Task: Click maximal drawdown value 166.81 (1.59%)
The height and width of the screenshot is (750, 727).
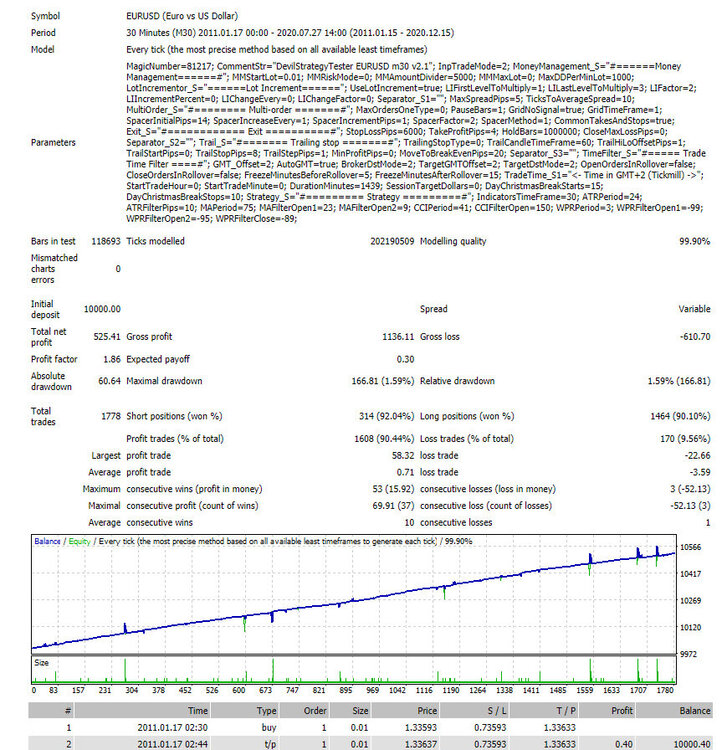Action: click(x=383, y=381)
